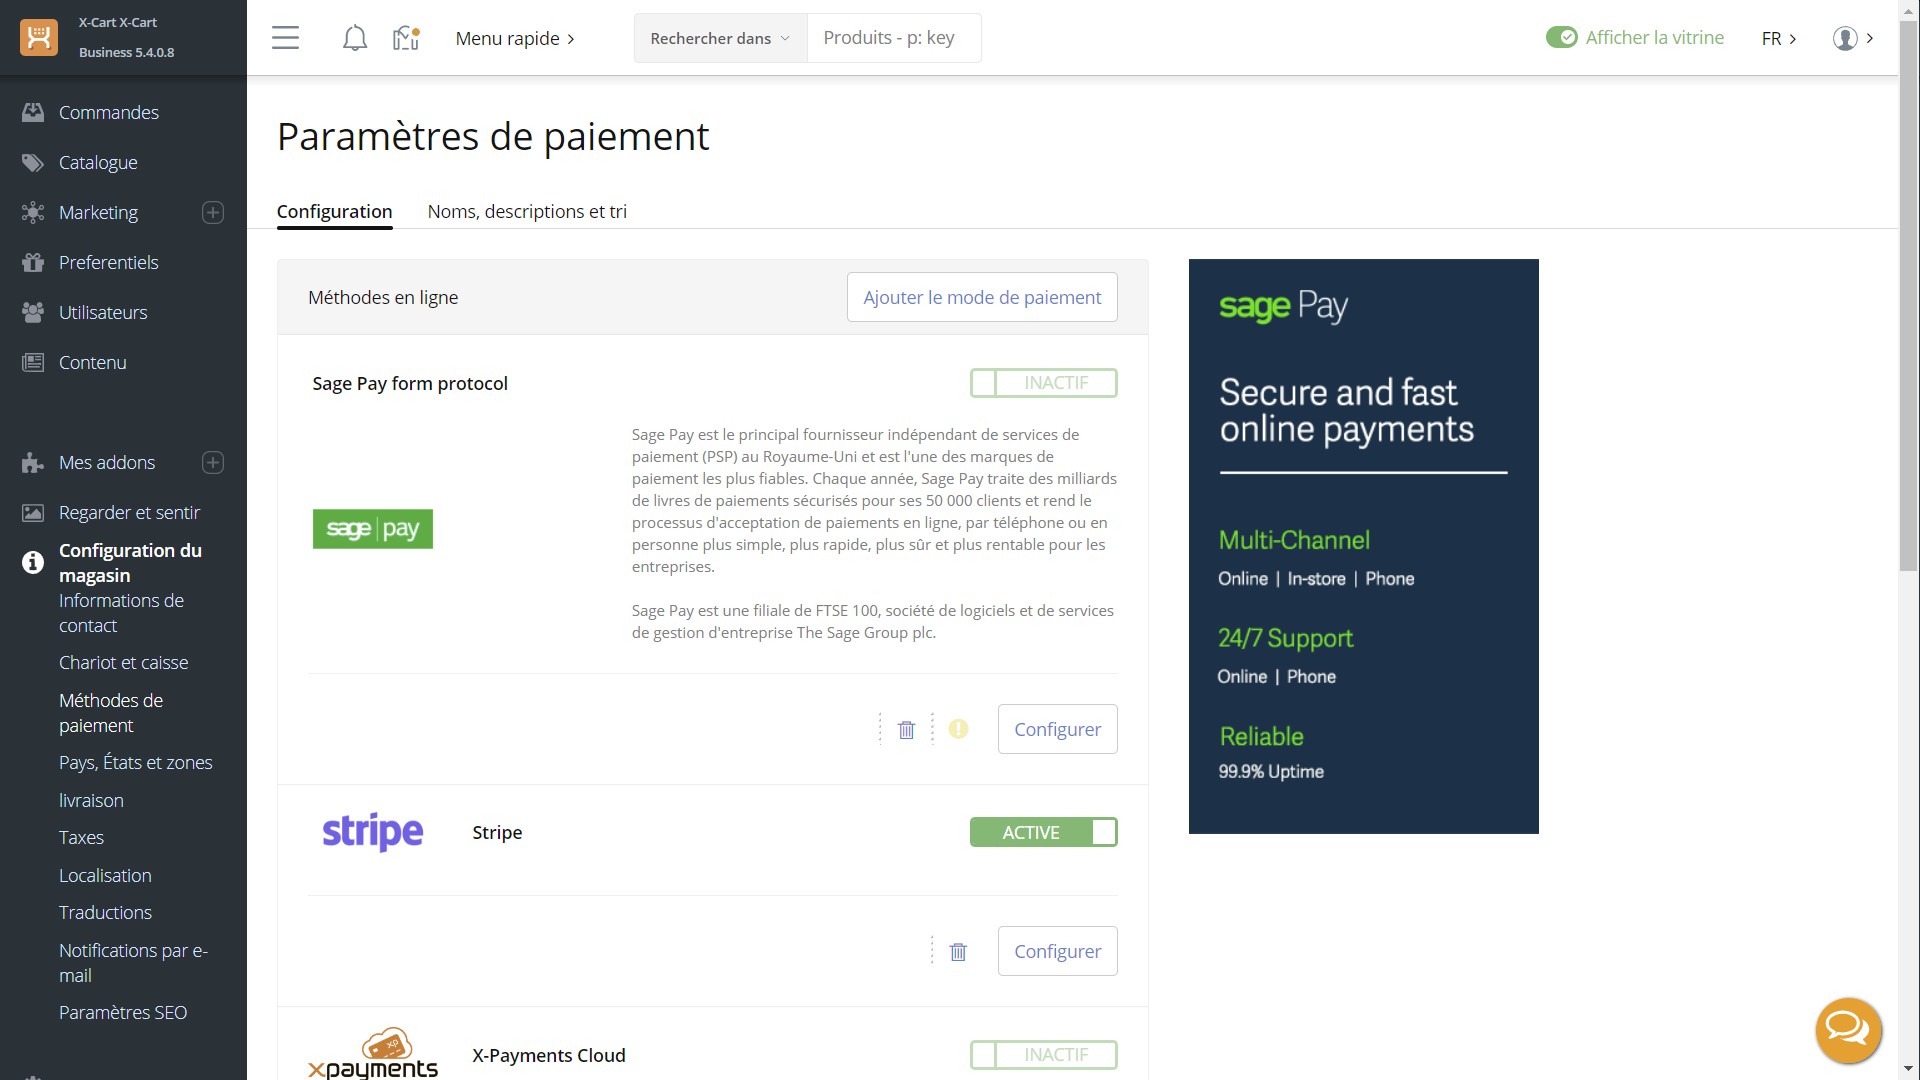The width and height of the screenshot is (1920, 1080).
Task: Select the Configuration tab
Action: [334, 211]
